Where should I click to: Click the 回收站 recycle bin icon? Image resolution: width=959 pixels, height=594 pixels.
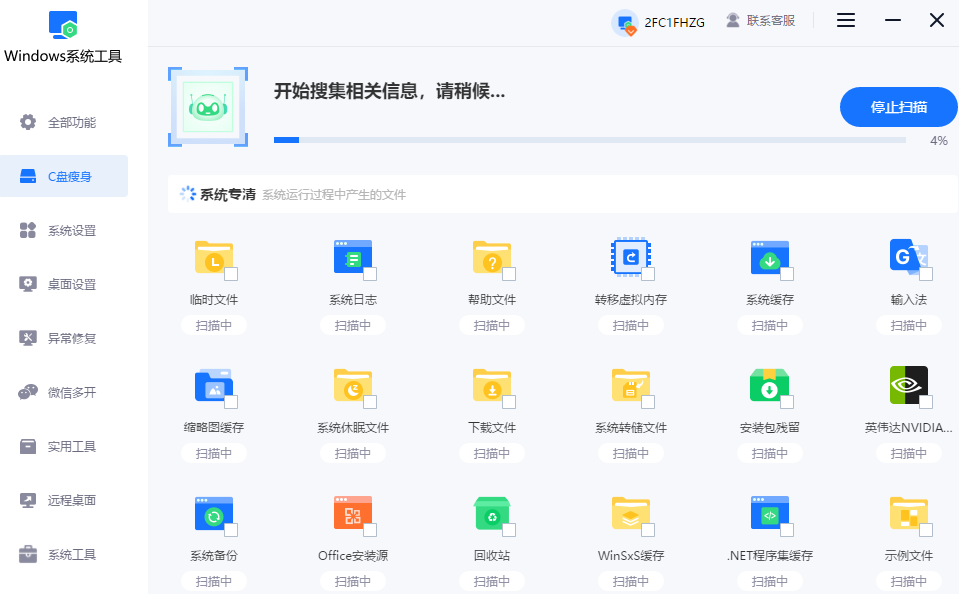(491, 513)
